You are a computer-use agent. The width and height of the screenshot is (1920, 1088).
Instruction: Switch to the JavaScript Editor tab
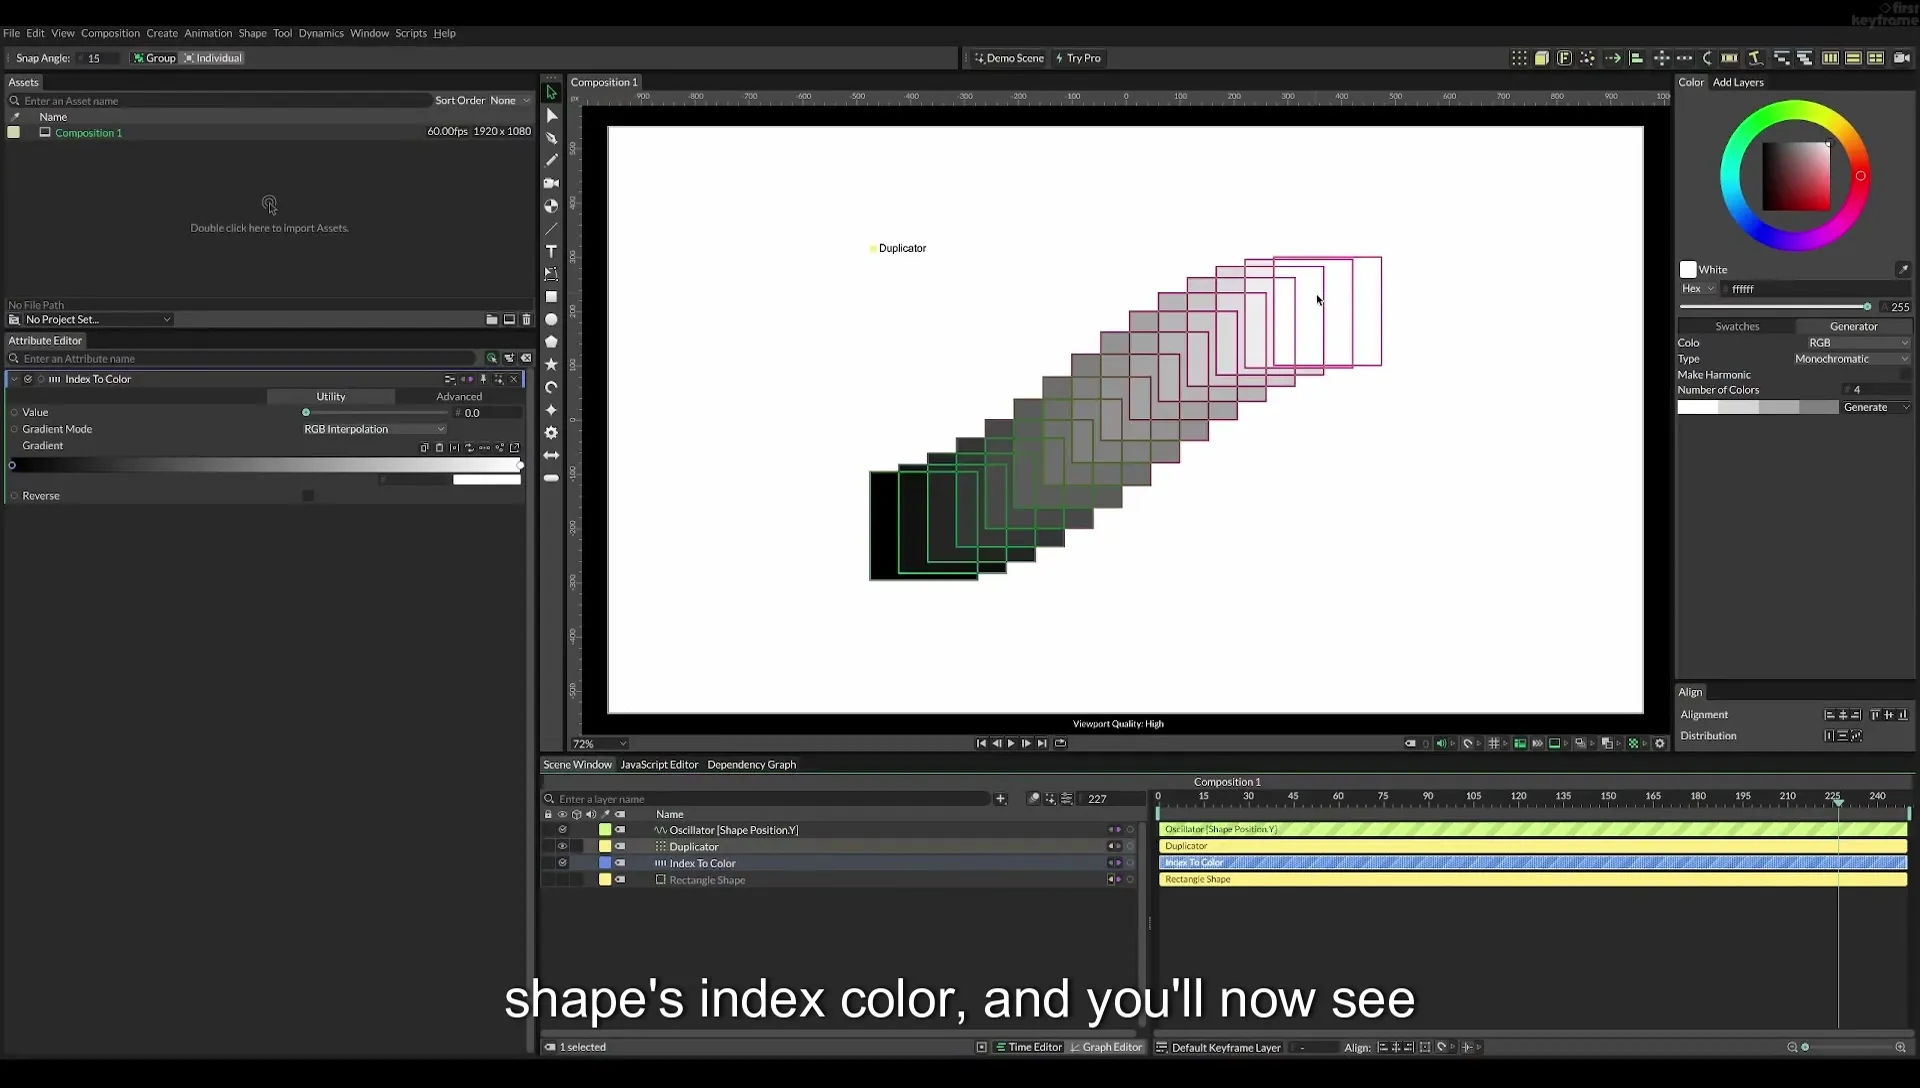(659, 764)
